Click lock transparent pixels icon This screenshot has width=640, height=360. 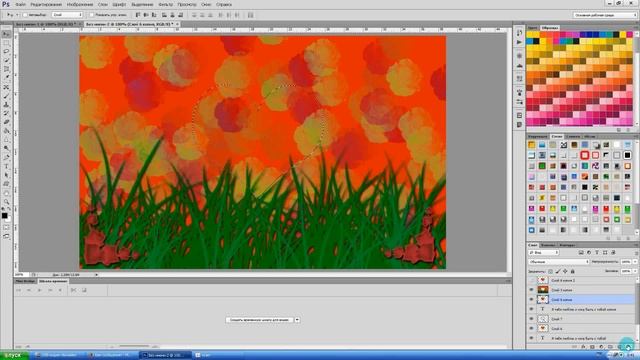click(x=550, y=271)
